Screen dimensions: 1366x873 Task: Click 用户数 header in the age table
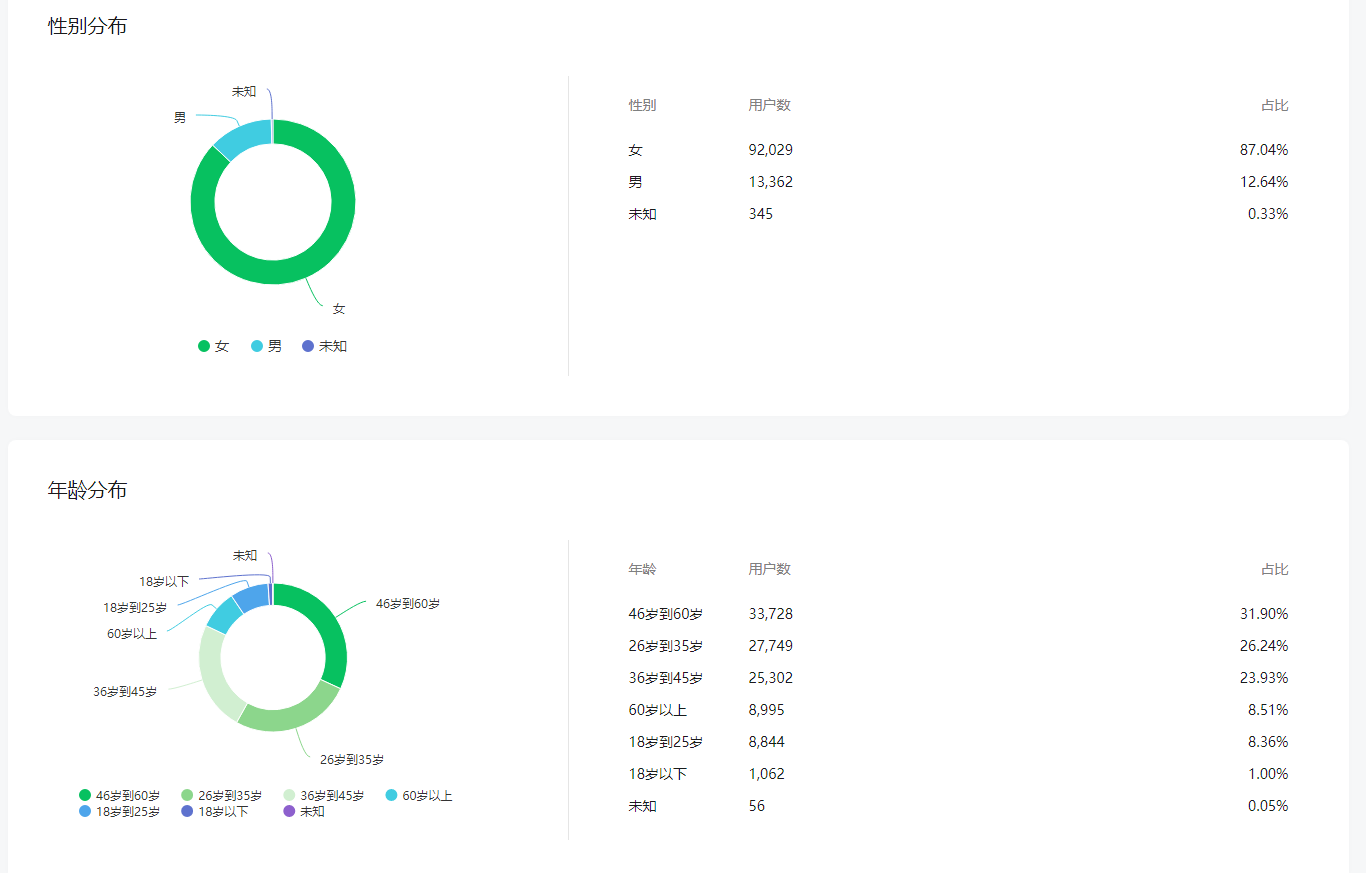pyautogui.click(x=769, y=569)
